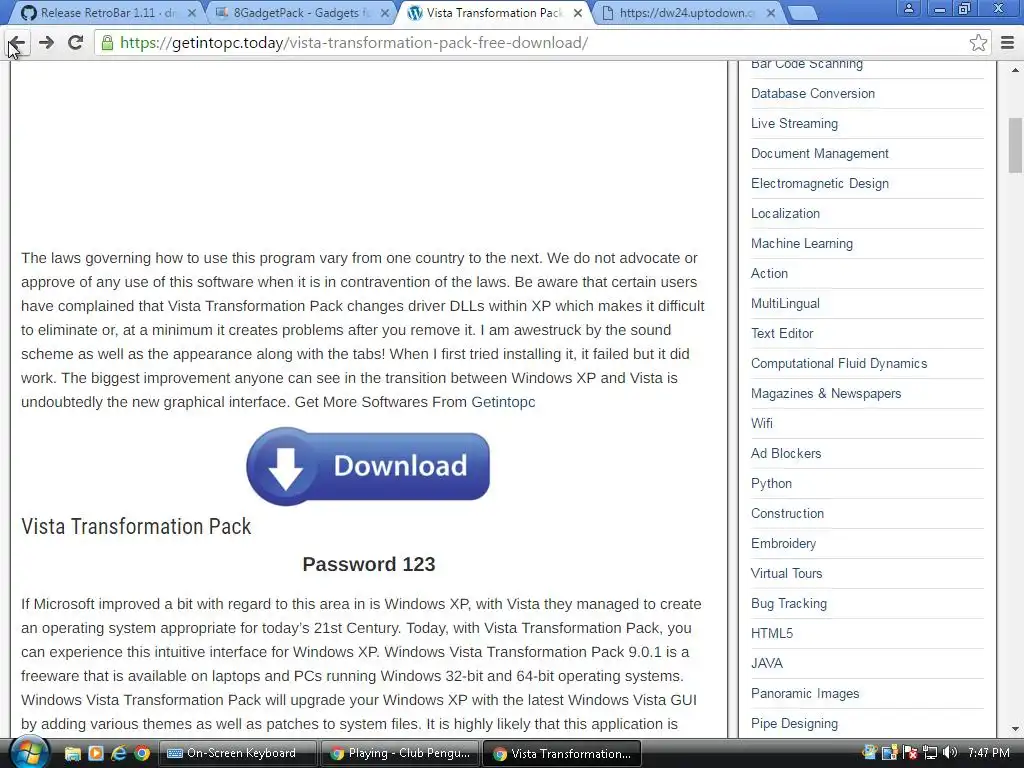Switch to On-Screen Keyboard taskbar button
The image size is (1024, 768).
(x=238, y=754)
